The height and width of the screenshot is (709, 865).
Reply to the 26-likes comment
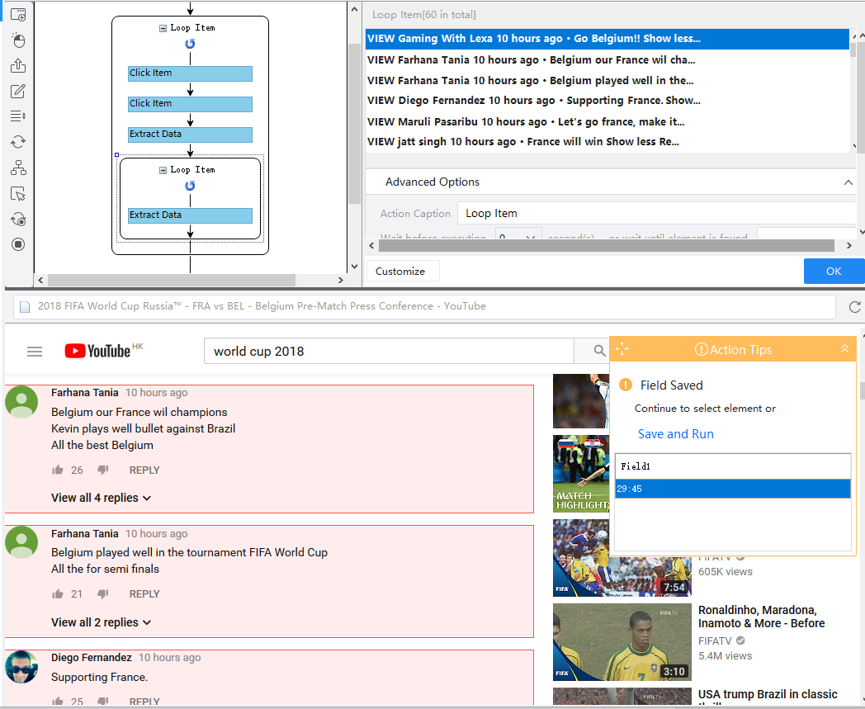click(x=144, y=470)
